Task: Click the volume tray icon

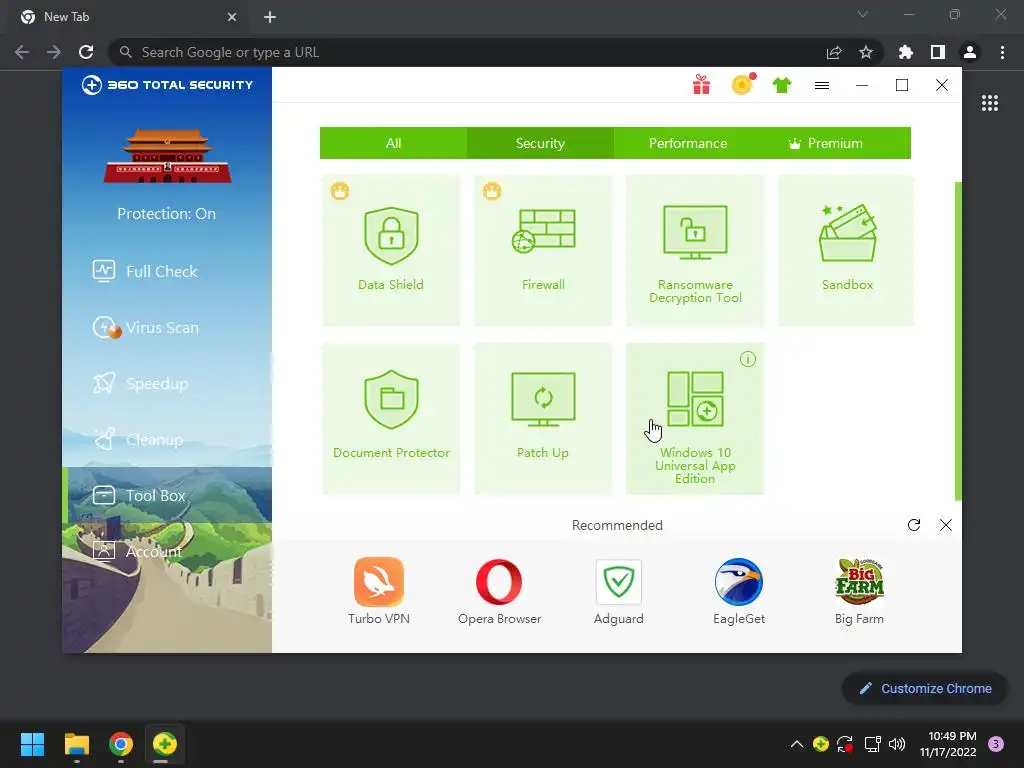Action: pos(897,744)
